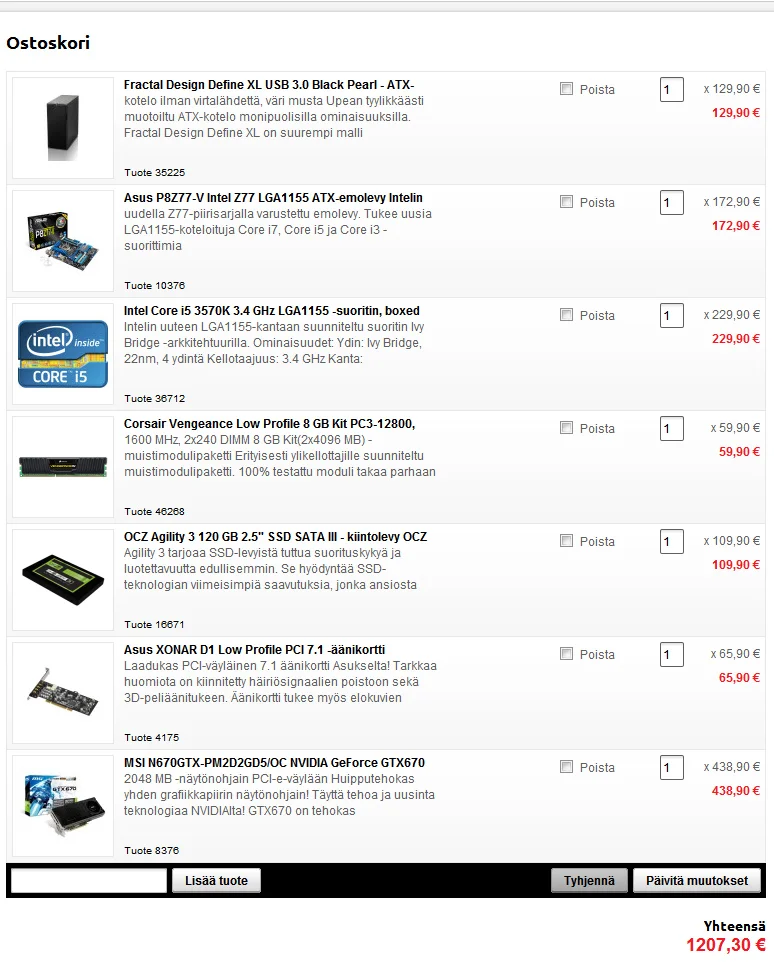
Task: Open the Intel Core i5 3570K product title
Action: coord(272,310)
